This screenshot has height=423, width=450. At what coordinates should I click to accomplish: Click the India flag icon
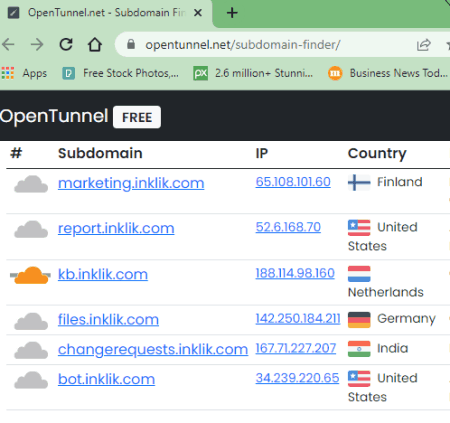359,349
